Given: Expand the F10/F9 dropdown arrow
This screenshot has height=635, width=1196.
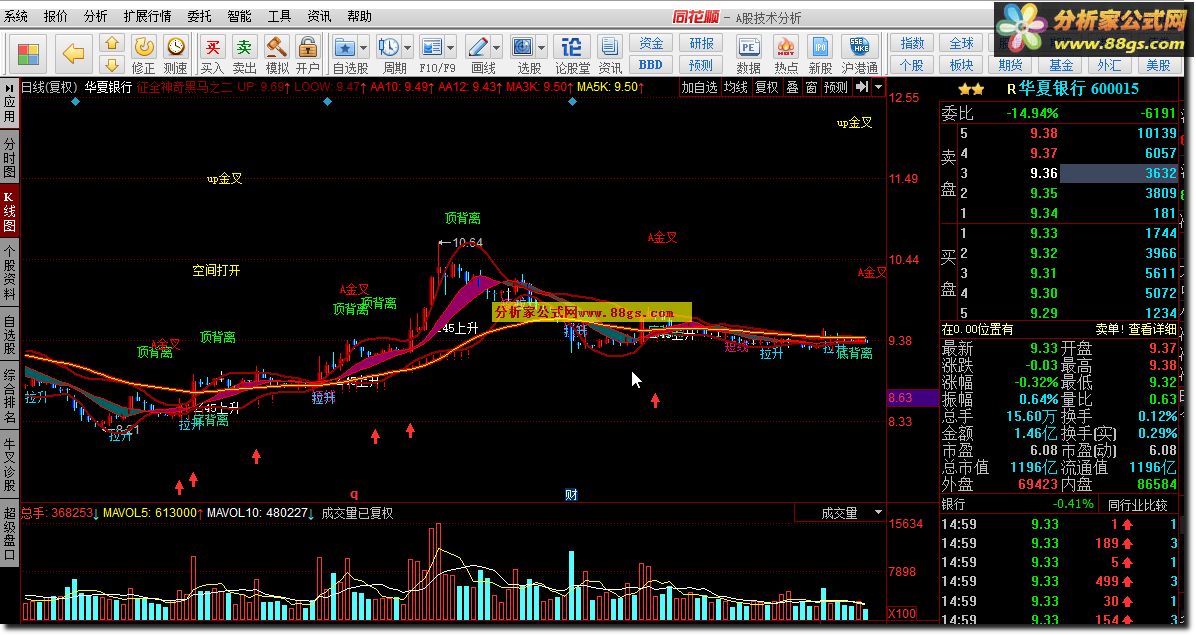Looking at the screenshot, I should click(x=451, y=47).
